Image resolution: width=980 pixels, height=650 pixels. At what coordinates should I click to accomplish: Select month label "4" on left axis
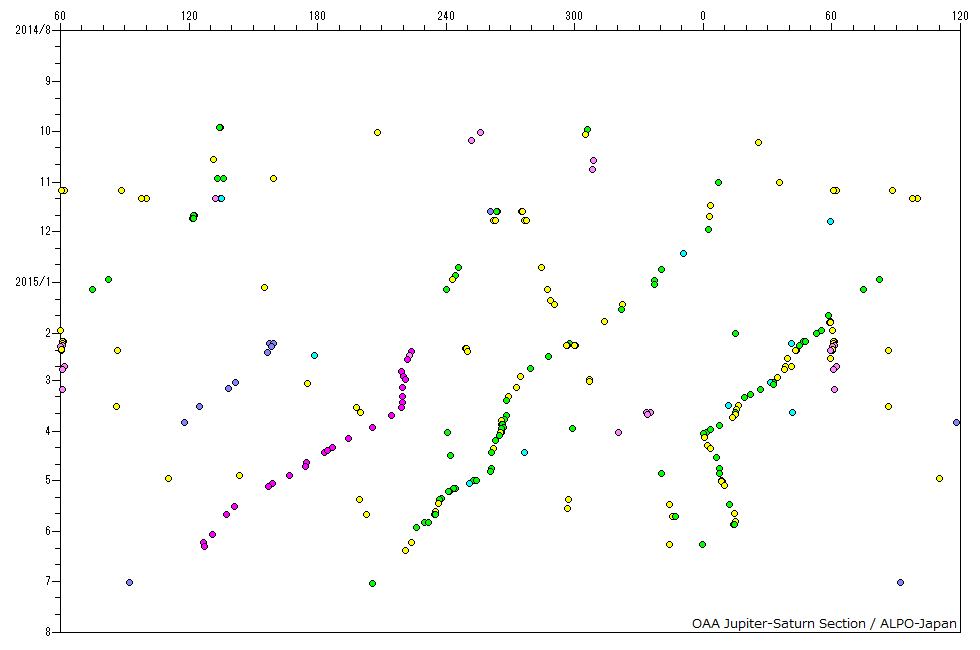(x=48, y=431)
